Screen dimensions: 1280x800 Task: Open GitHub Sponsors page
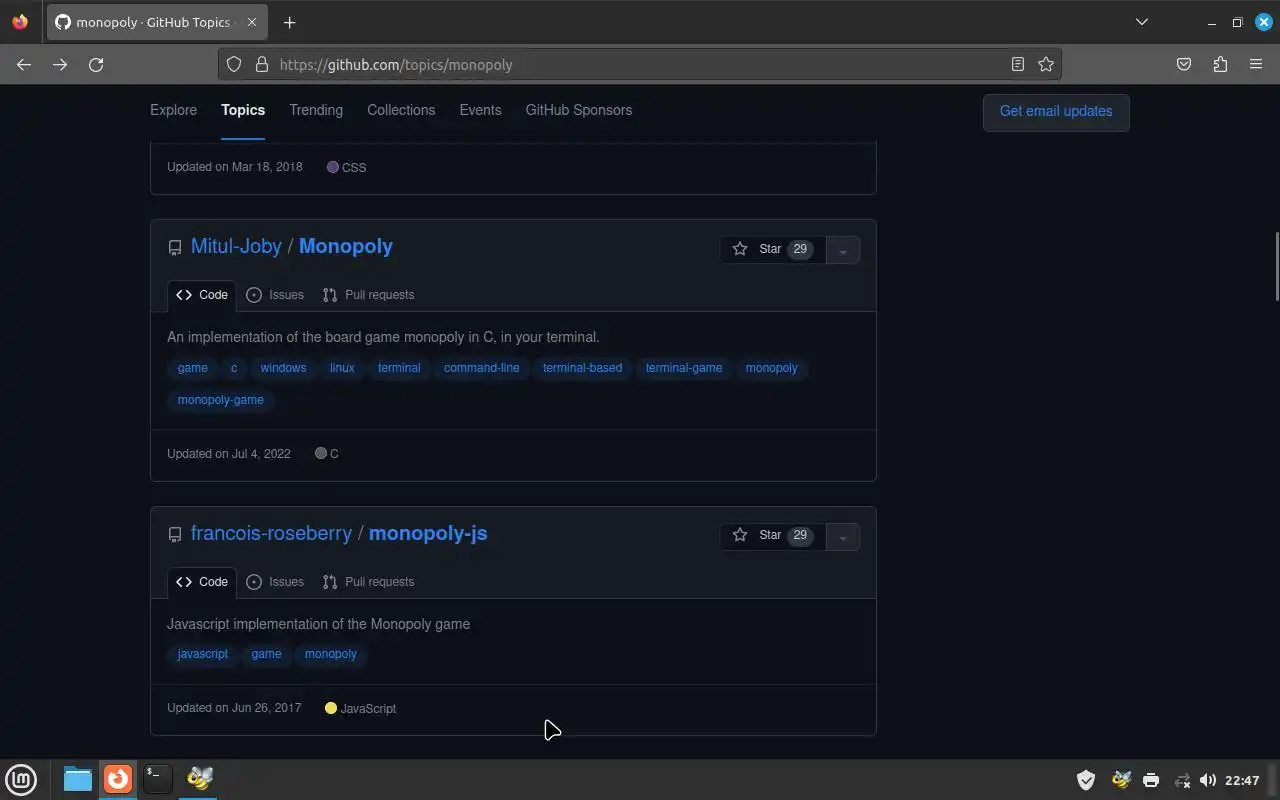pyautogui.click(x=579, y=110)
